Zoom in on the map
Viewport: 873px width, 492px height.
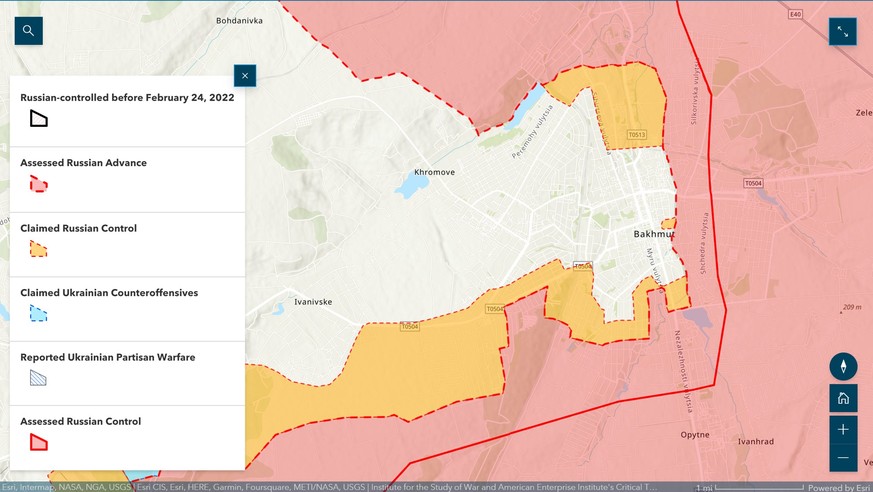(x=843, y=429)
